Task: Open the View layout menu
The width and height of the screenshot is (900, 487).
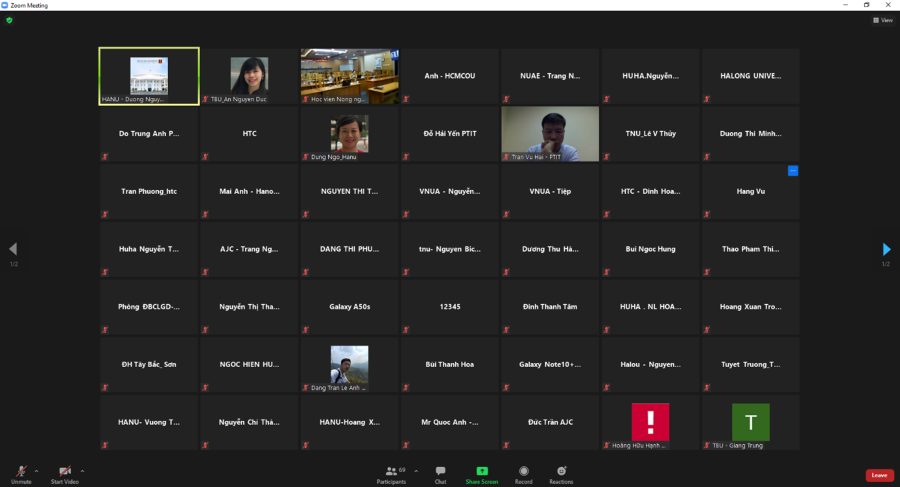Action: pos(883,20)
